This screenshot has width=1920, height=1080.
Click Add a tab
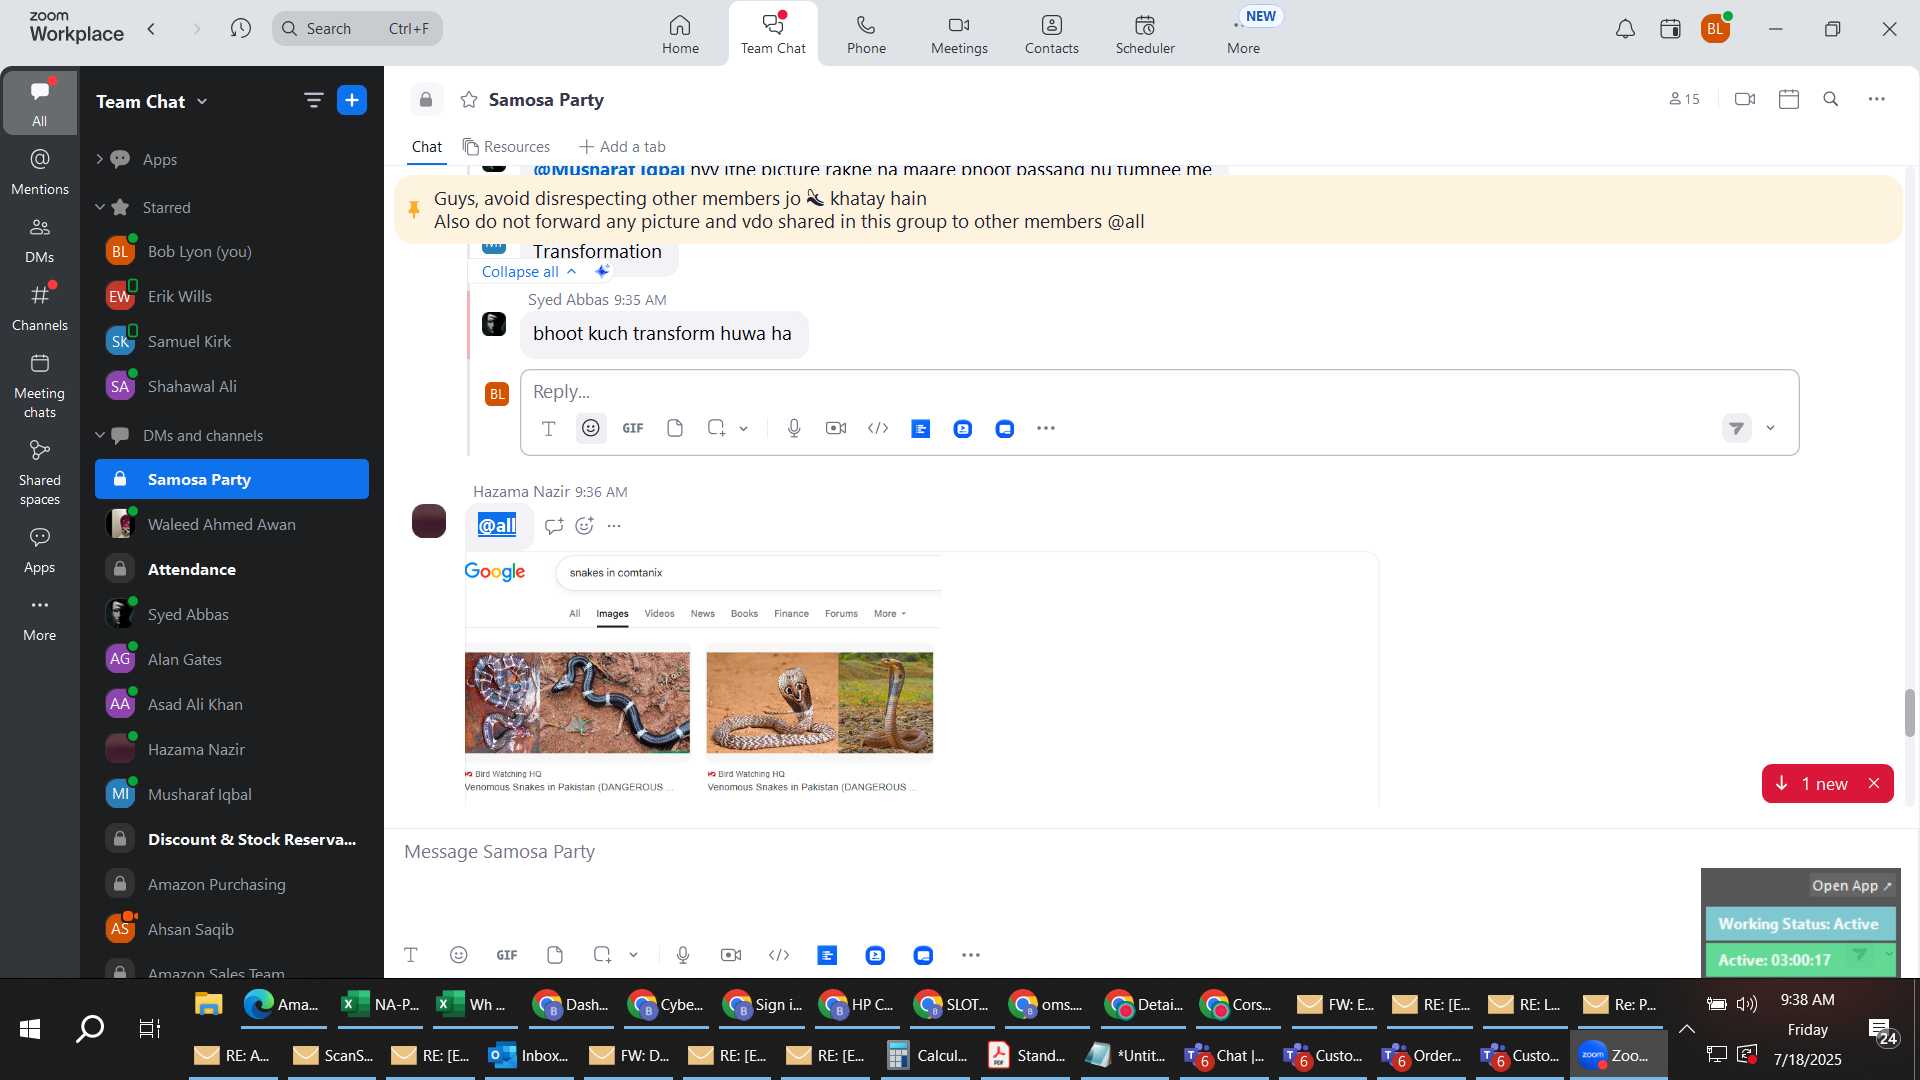pyautogui.click(x=622, y=147)
